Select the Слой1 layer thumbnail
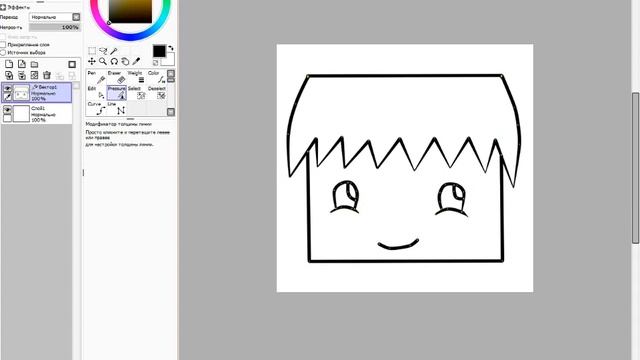 [22, 113]
